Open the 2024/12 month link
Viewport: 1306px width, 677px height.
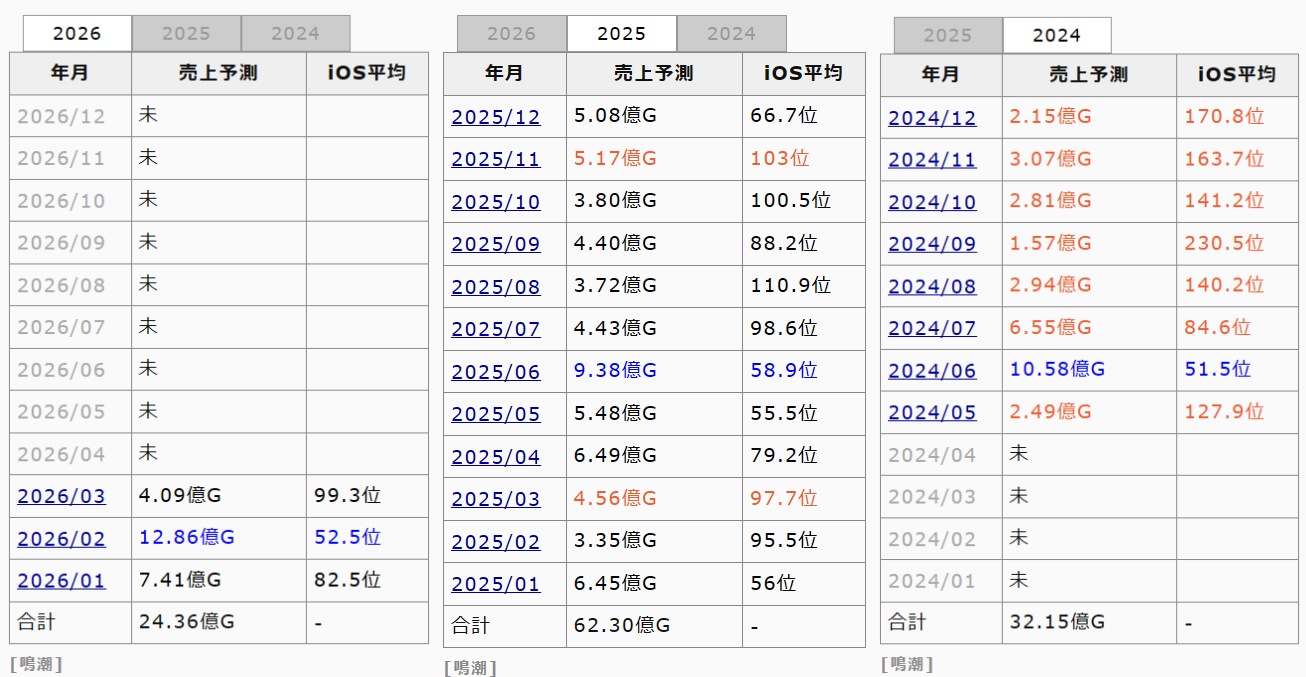pyautogui.click(x=931, y=118)
